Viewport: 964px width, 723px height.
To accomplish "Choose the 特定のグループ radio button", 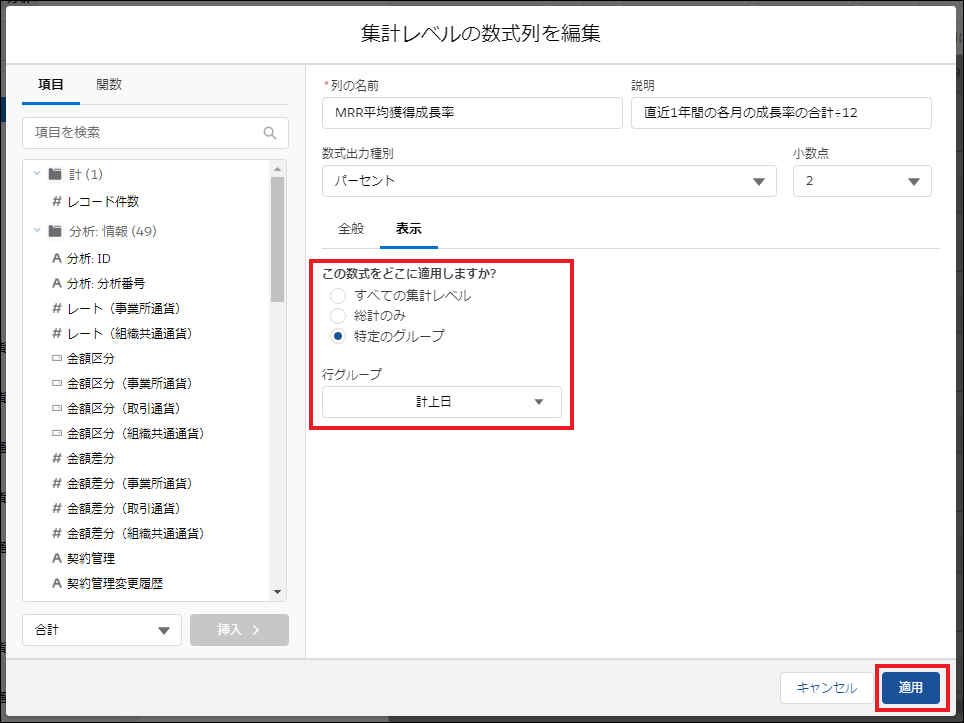I will (x=338, y=337).
